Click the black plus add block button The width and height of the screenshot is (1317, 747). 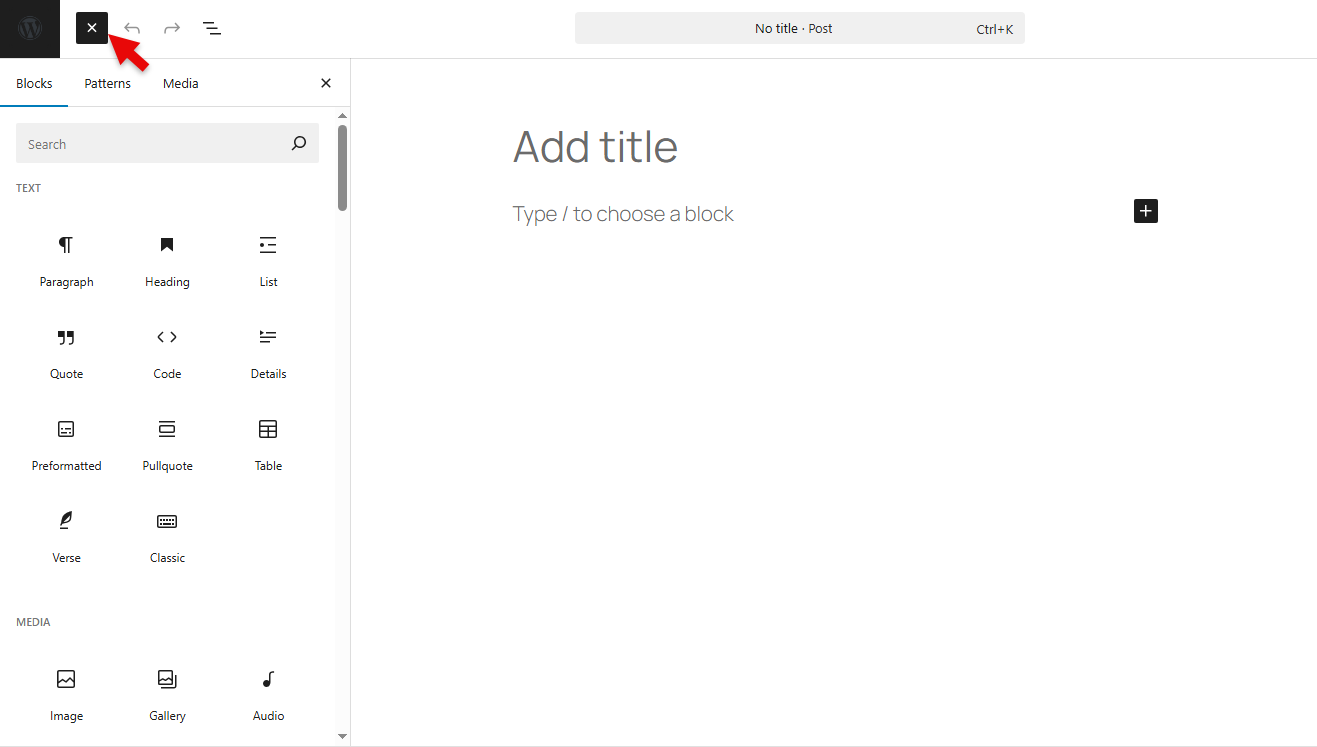pos(1146,211)
